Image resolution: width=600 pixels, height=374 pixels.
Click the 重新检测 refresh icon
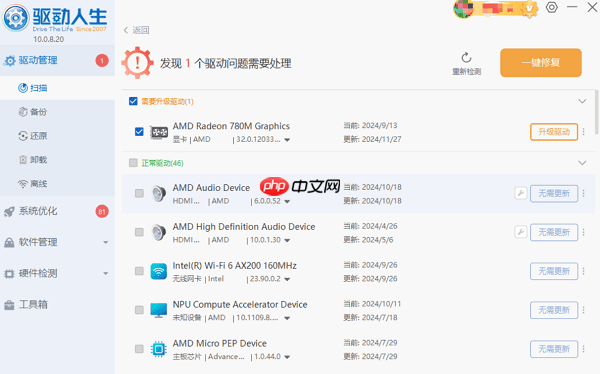[466, 58]
